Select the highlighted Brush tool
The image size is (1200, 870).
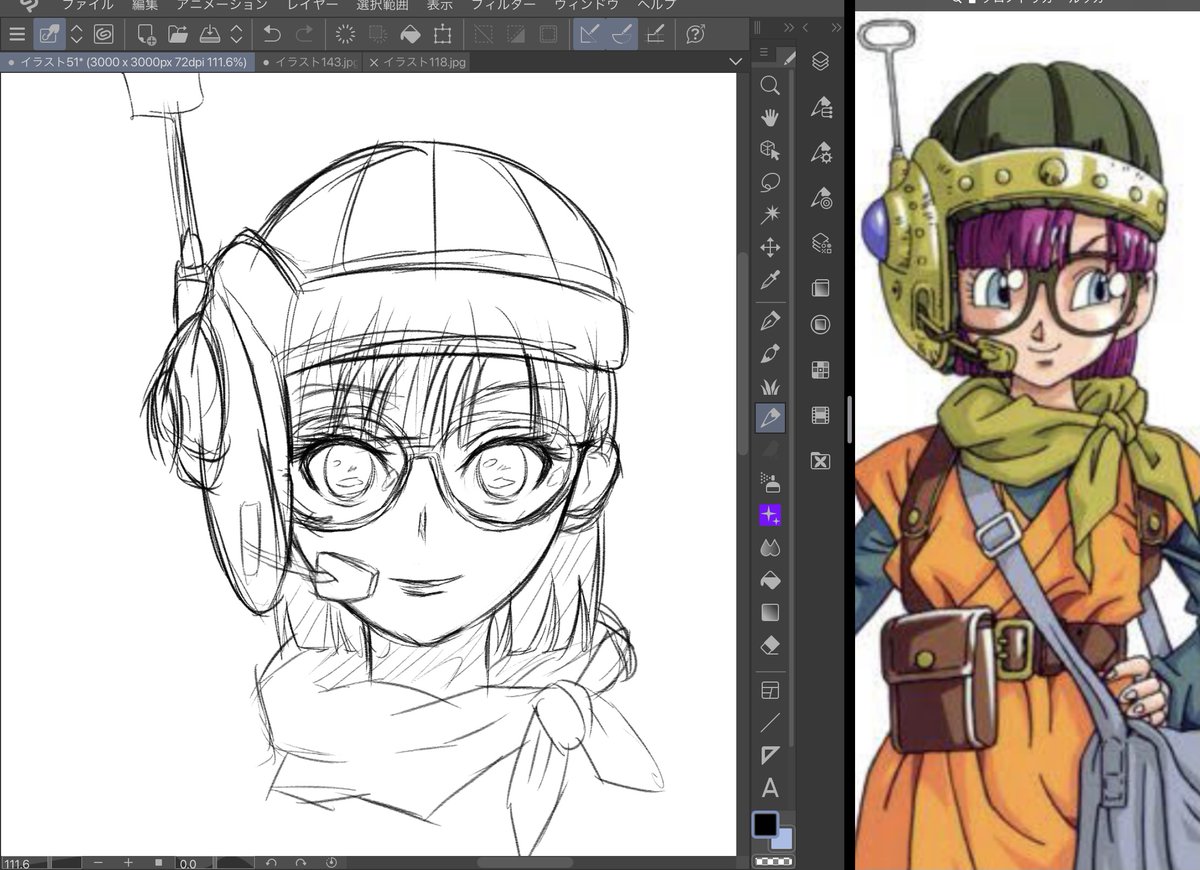[770, 418]
